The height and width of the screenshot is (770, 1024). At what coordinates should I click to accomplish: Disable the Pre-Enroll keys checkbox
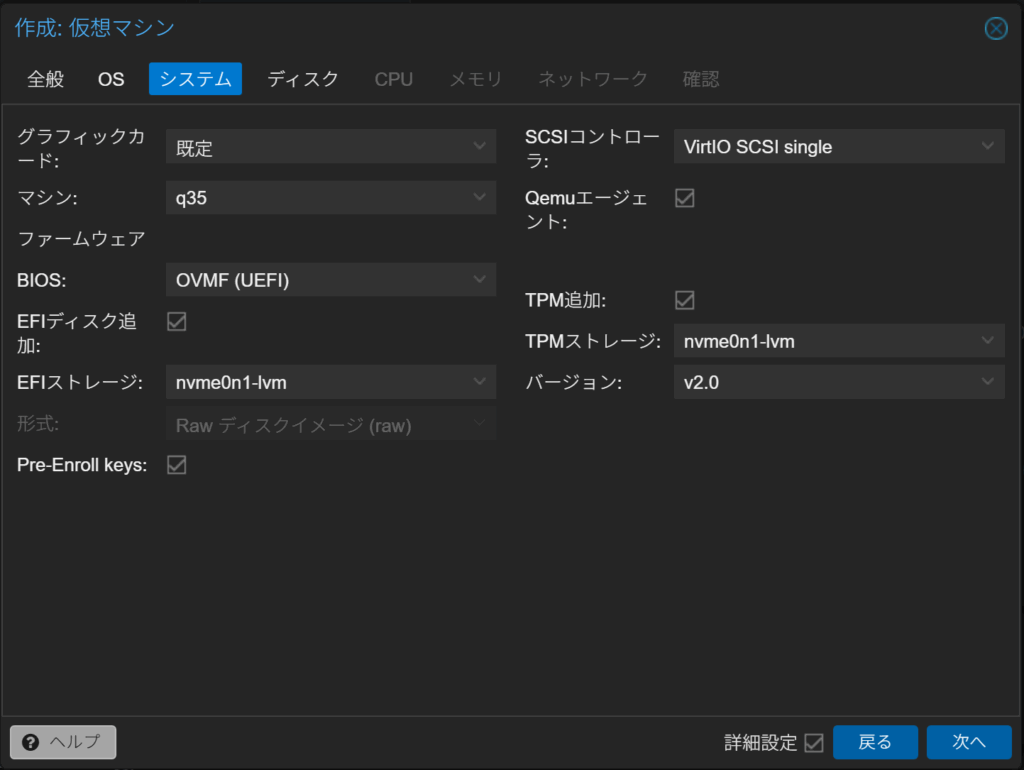coord(177,465)
